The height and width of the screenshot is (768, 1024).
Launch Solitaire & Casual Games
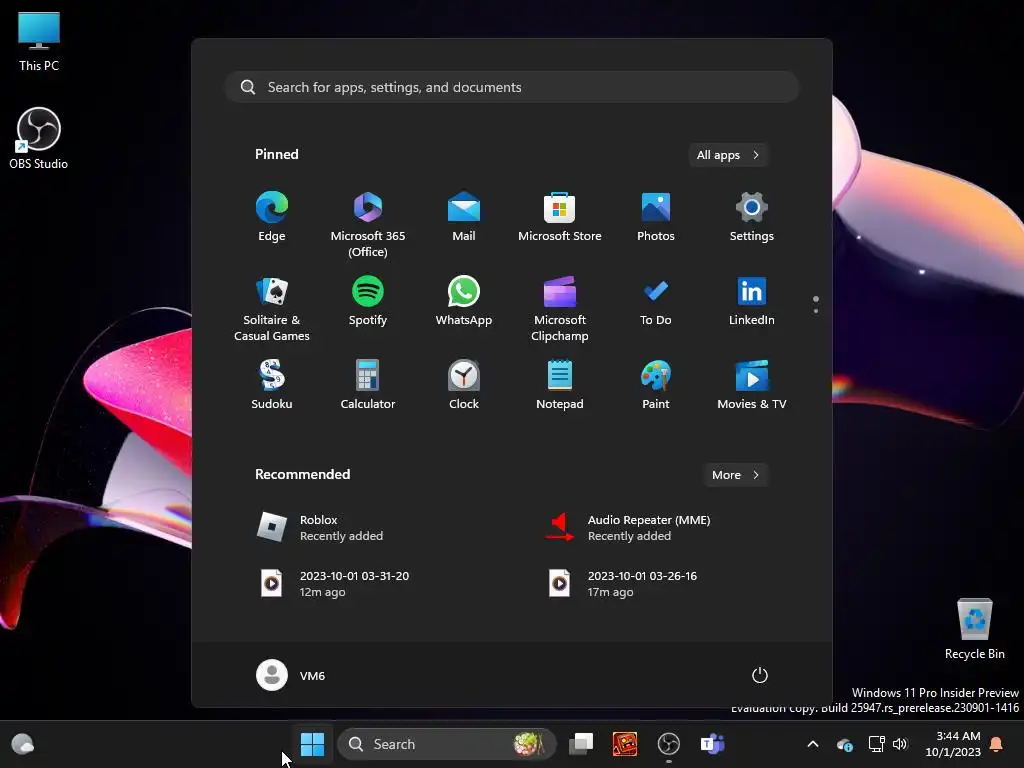[272, 308]
